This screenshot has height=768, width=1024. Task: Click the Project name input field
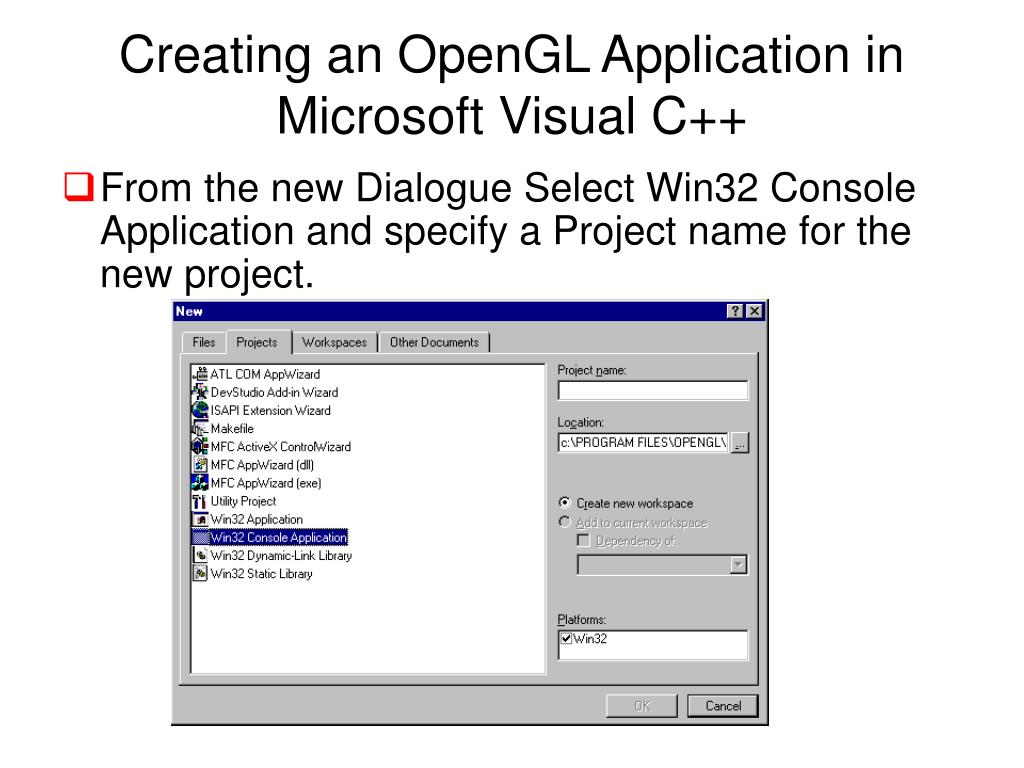tap(652, 391)
